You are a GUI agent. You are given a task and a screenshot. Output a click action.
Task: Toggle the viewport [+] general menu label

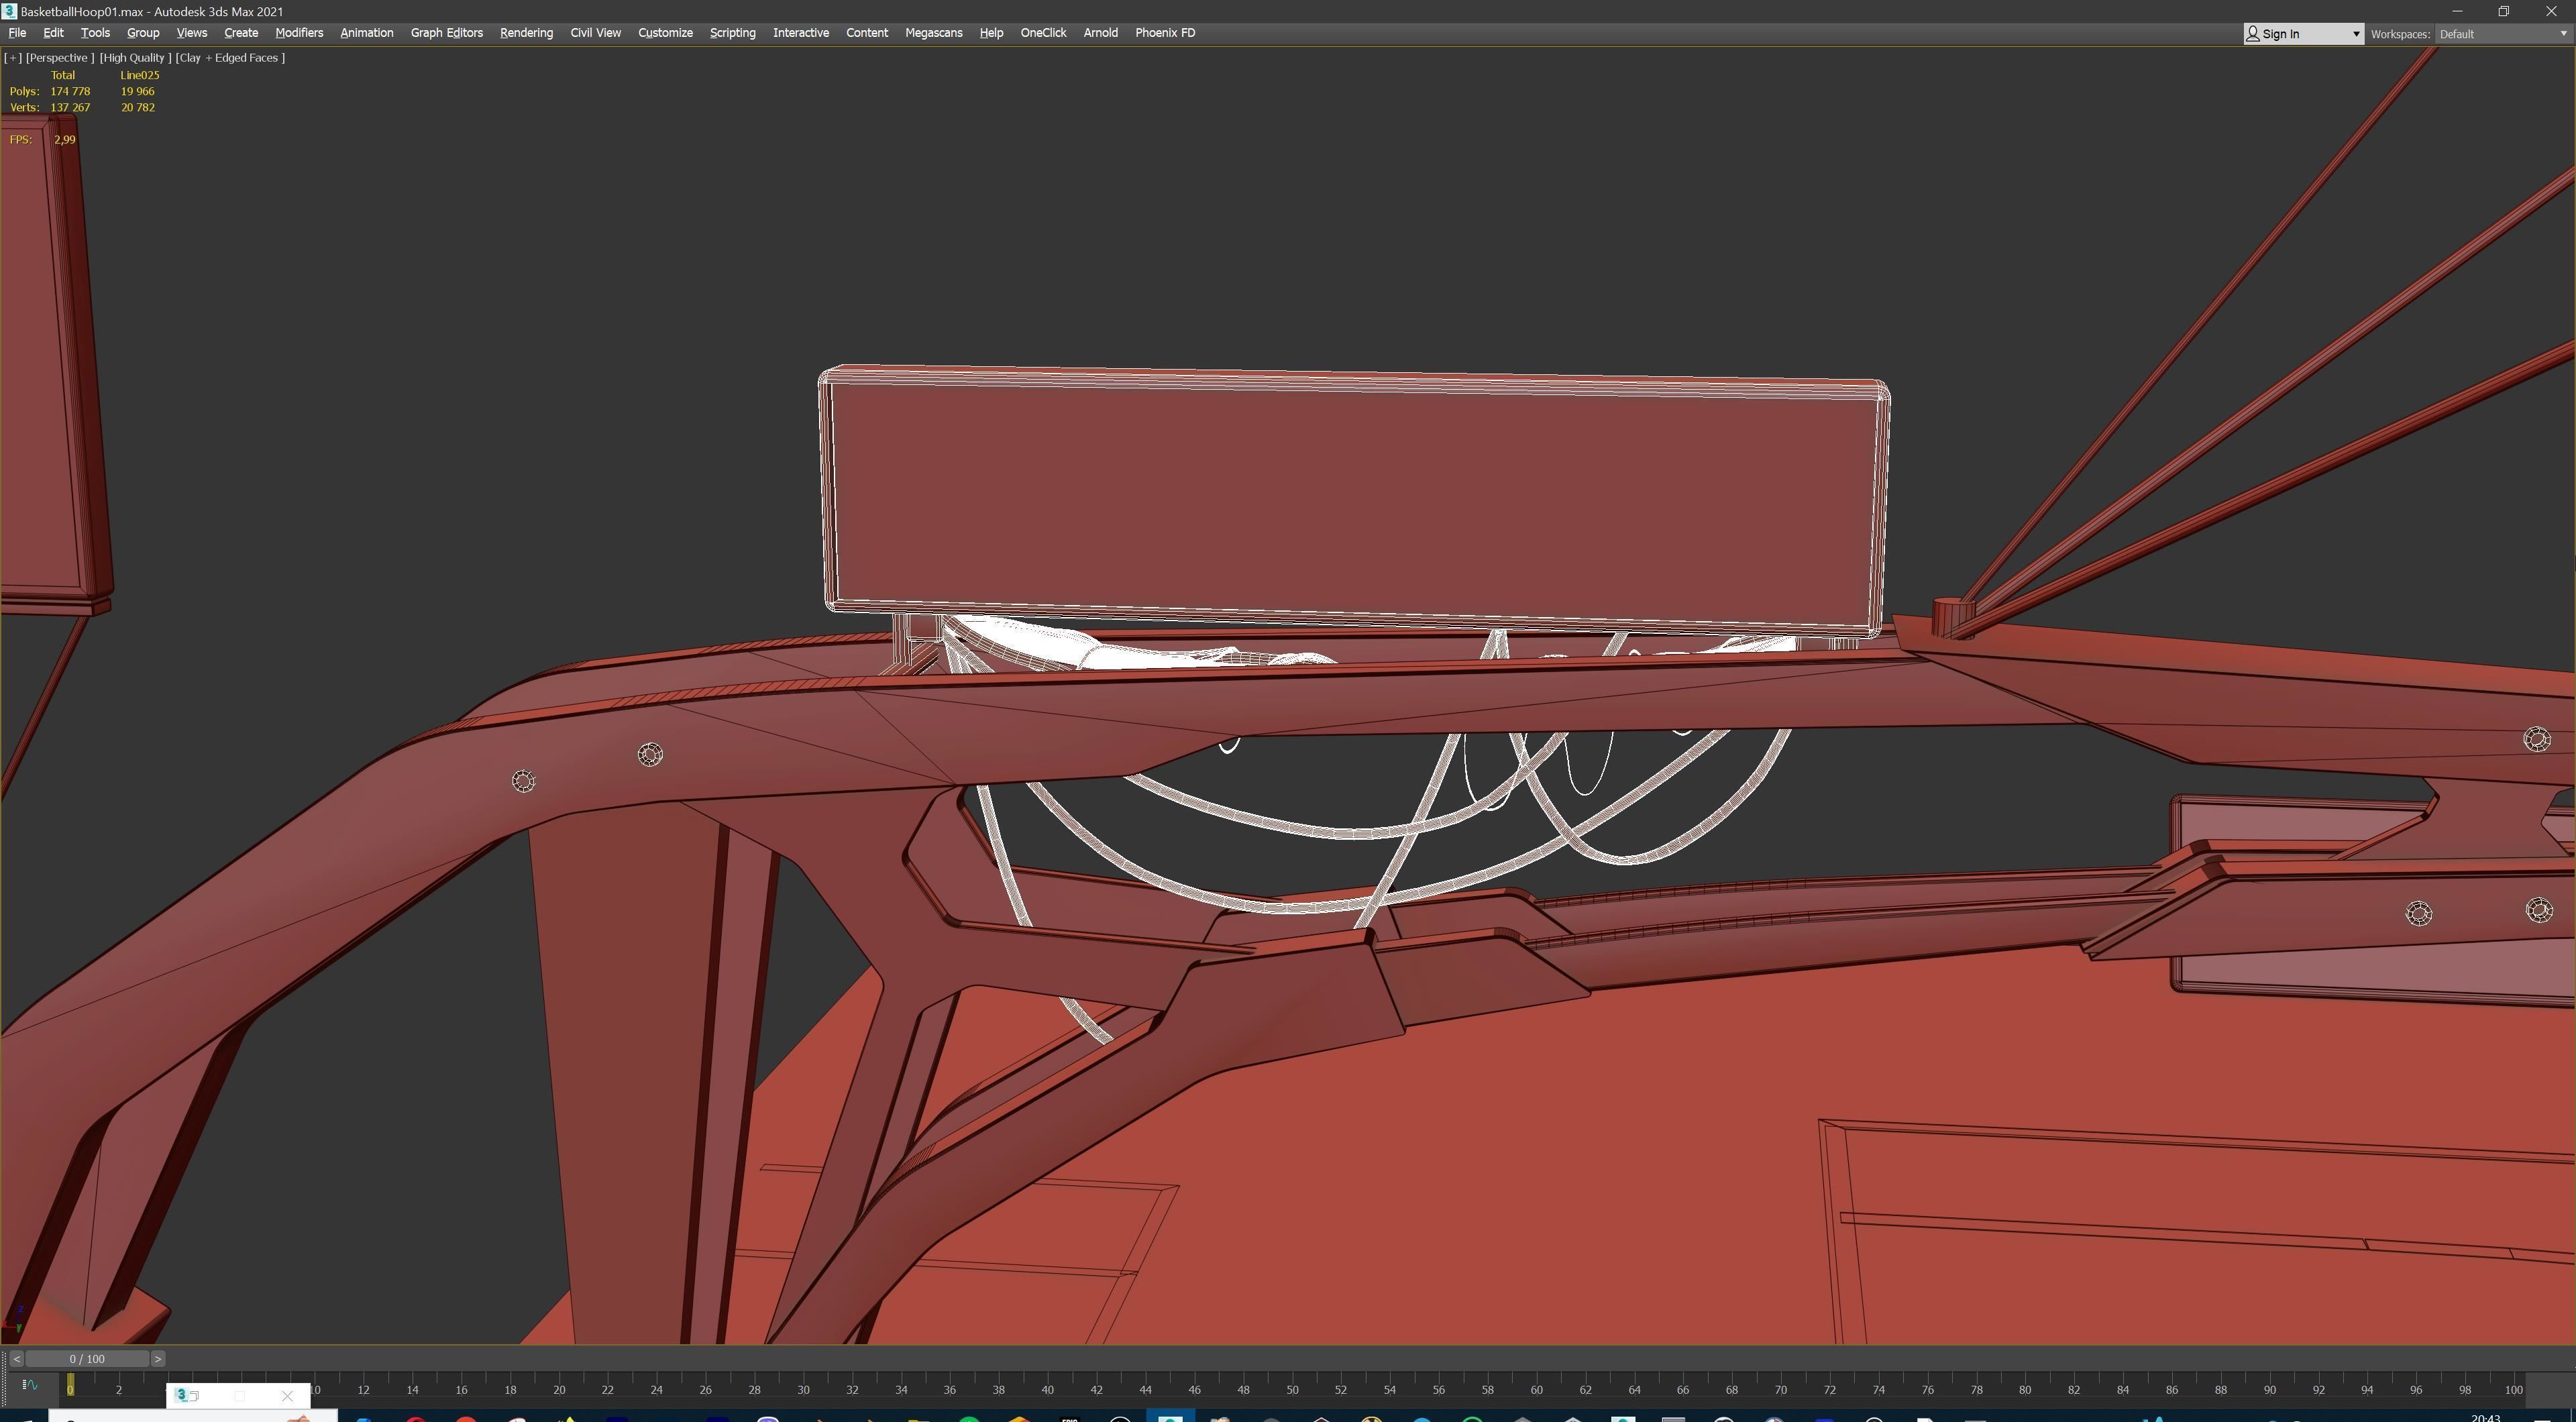click(13, 58)
